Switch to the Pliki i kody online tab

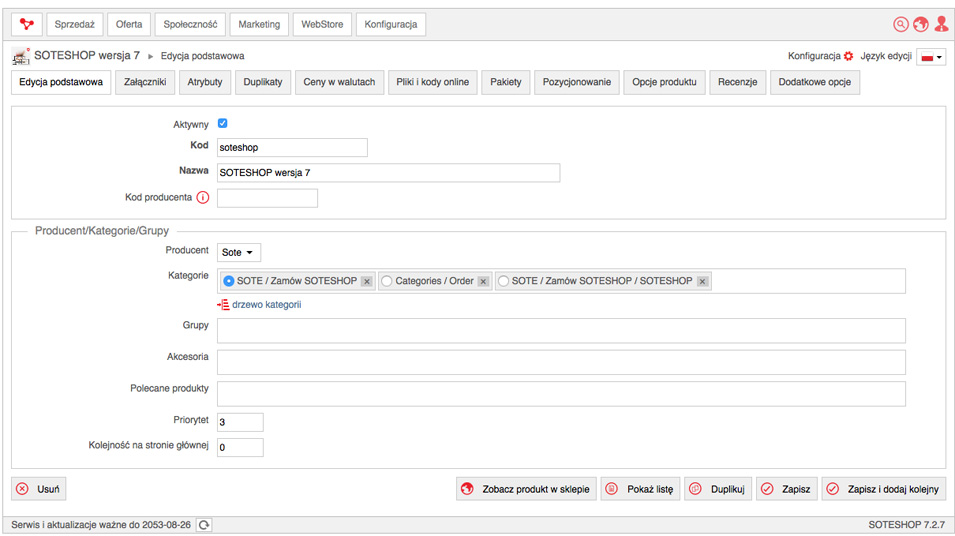(432, 82)
